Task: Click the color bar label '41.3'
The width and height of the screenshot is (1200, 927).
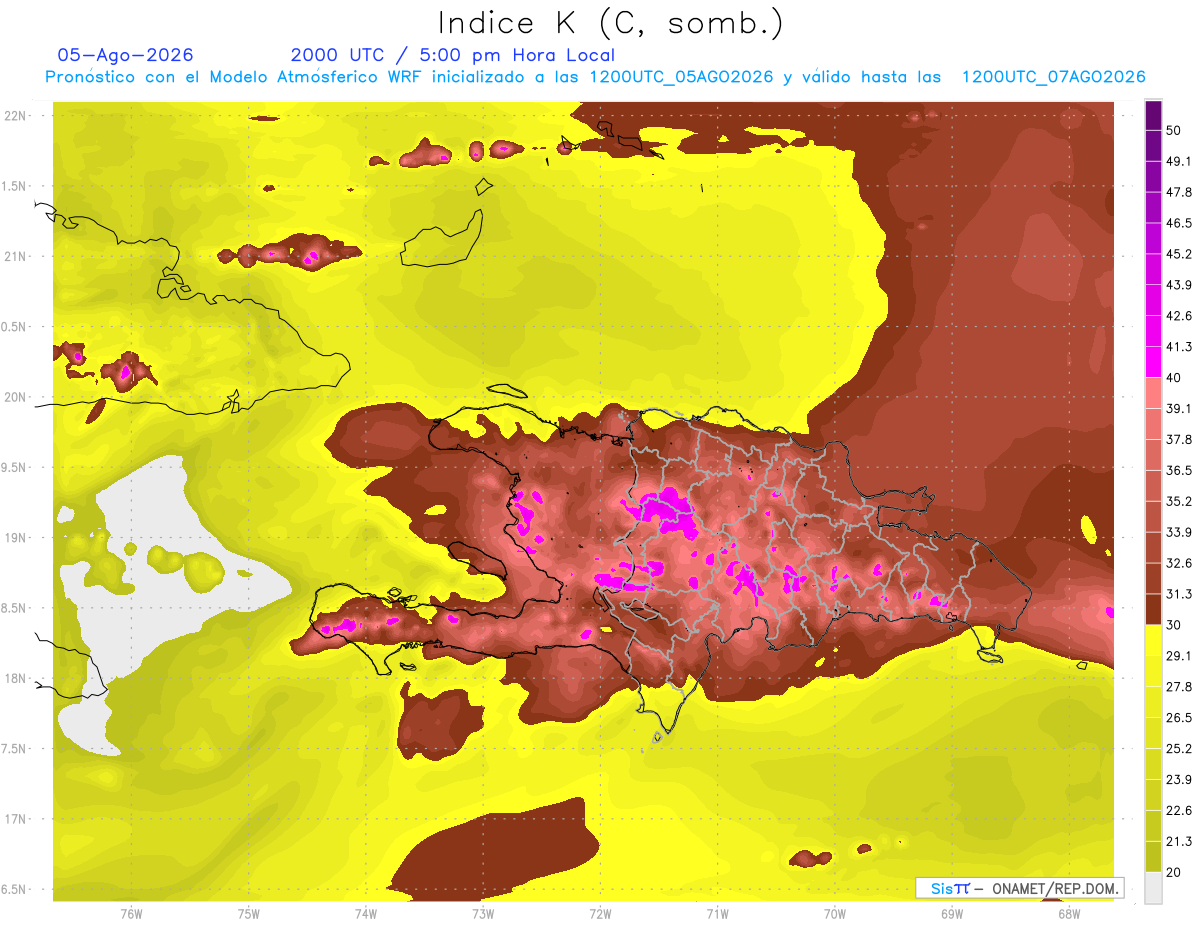Action: [x=1179, y=347]
